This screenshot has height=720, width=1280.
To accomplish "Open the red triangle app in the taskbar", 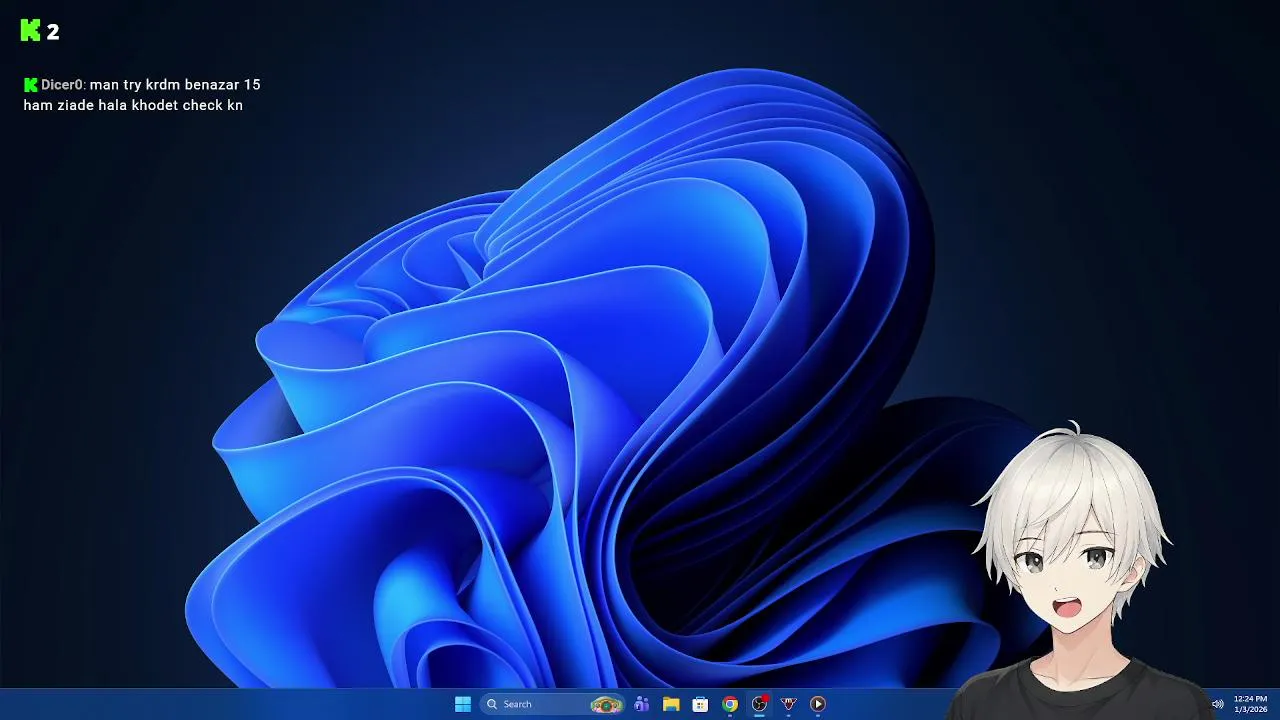I will (x=789, y=704).
